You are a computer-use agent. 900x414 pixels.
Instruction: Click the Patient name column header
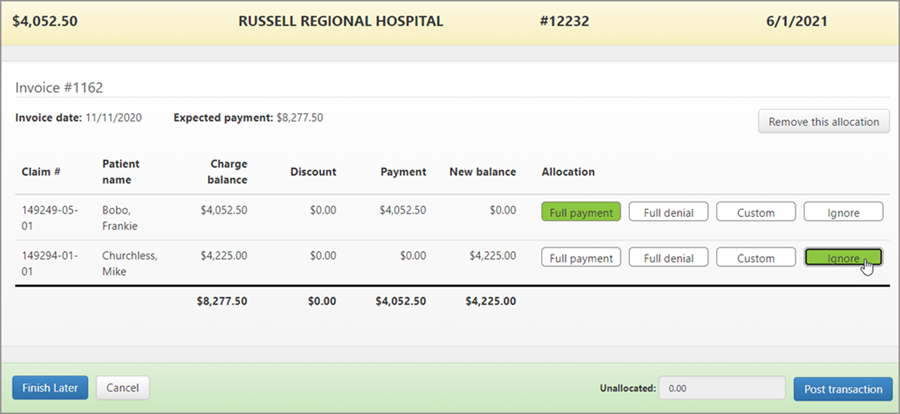pos(121,172)
